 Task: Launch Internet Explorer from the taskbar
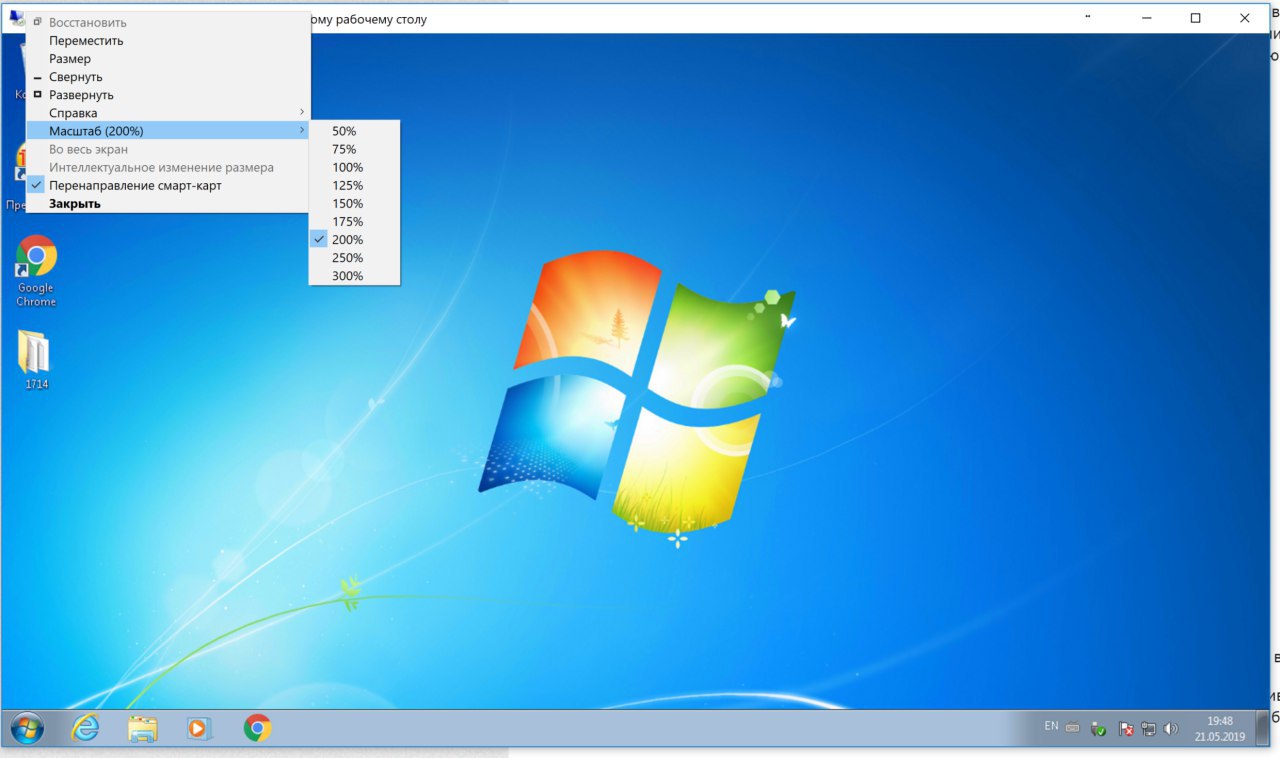(x=86, y=728)
